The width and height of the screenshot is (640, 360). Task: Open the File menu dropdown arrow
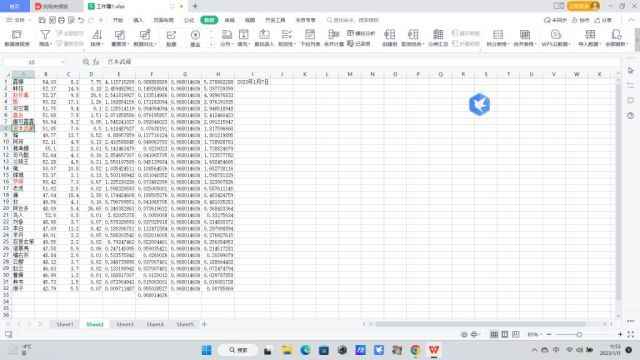[x=29, y=20]
